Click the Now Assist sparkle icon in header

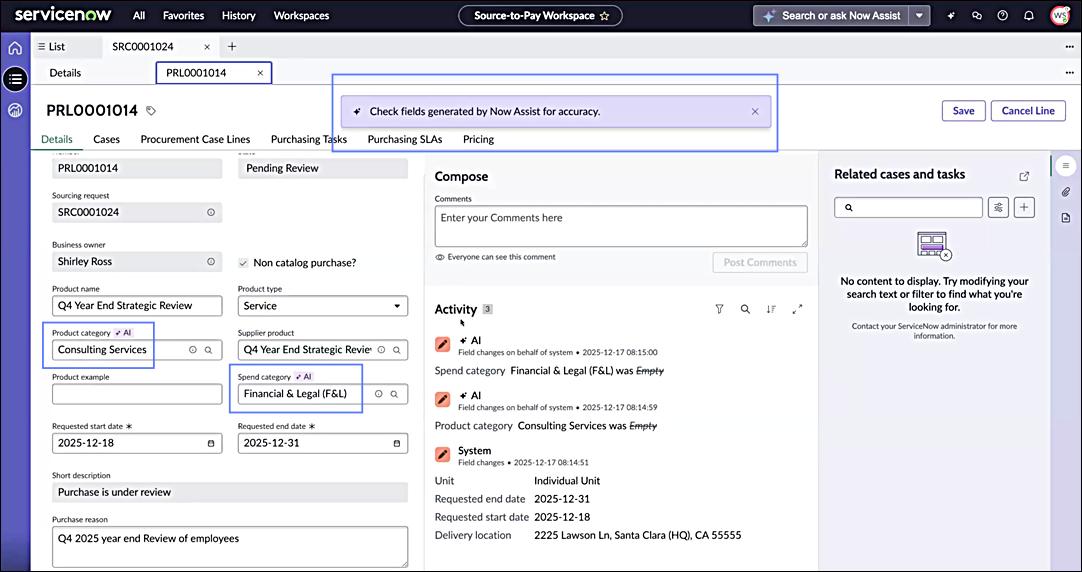tap(951, 15)
